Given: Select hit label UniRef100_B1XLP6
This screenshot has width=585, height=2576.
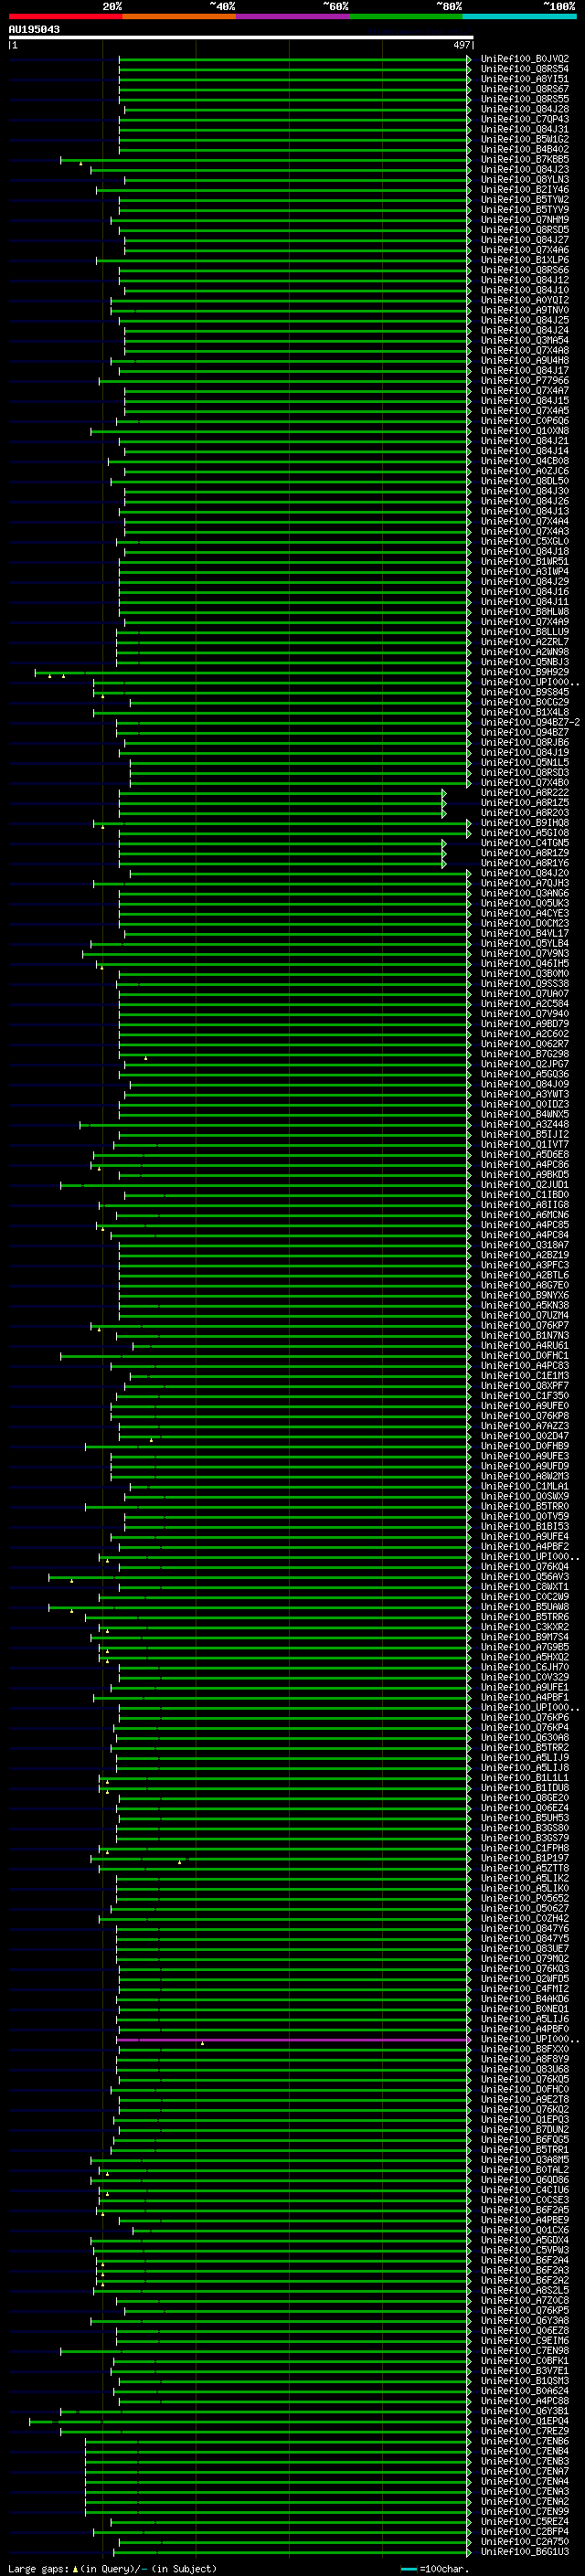Looking at the screenshot, I should click(x=525, y=260).
